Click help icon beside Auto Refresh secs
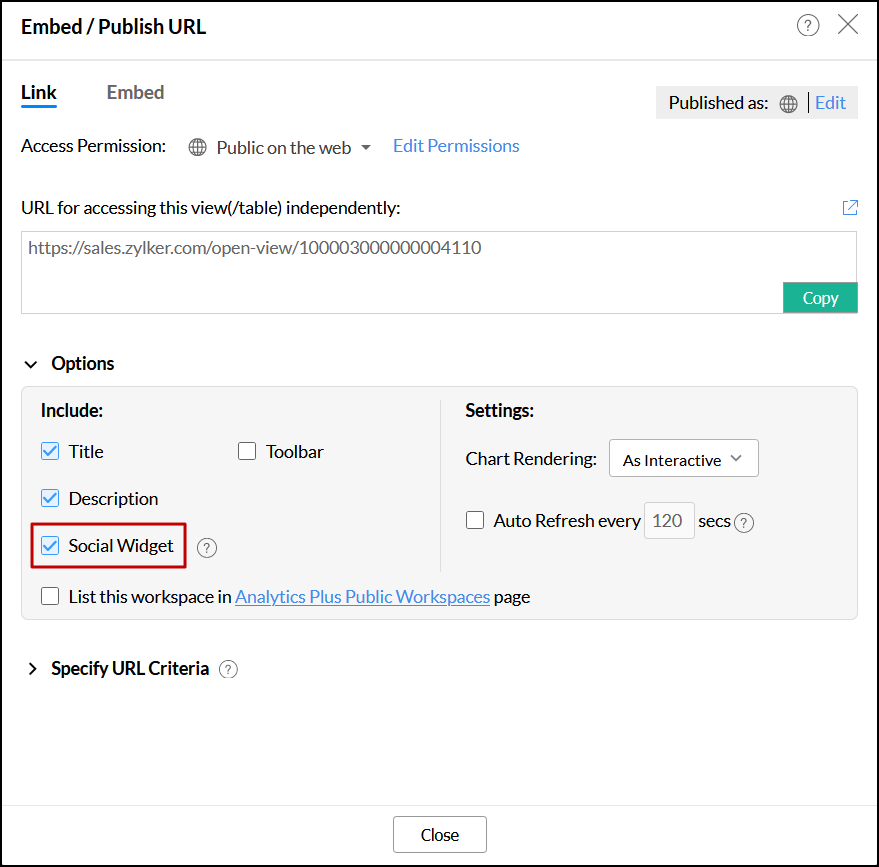Screen dimensions: 879x867 tap(744, 522)
